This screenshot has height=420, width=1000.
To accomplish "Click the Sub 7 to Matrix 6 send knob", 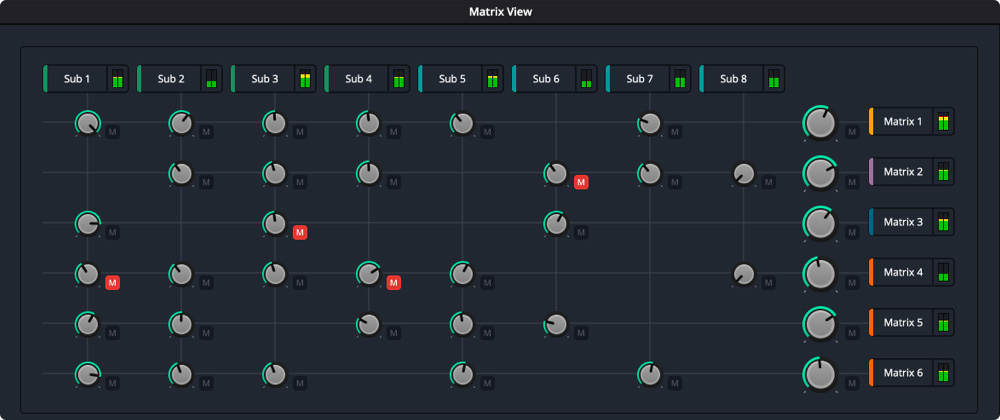I will pyautogui.click(x=649, y=374).
